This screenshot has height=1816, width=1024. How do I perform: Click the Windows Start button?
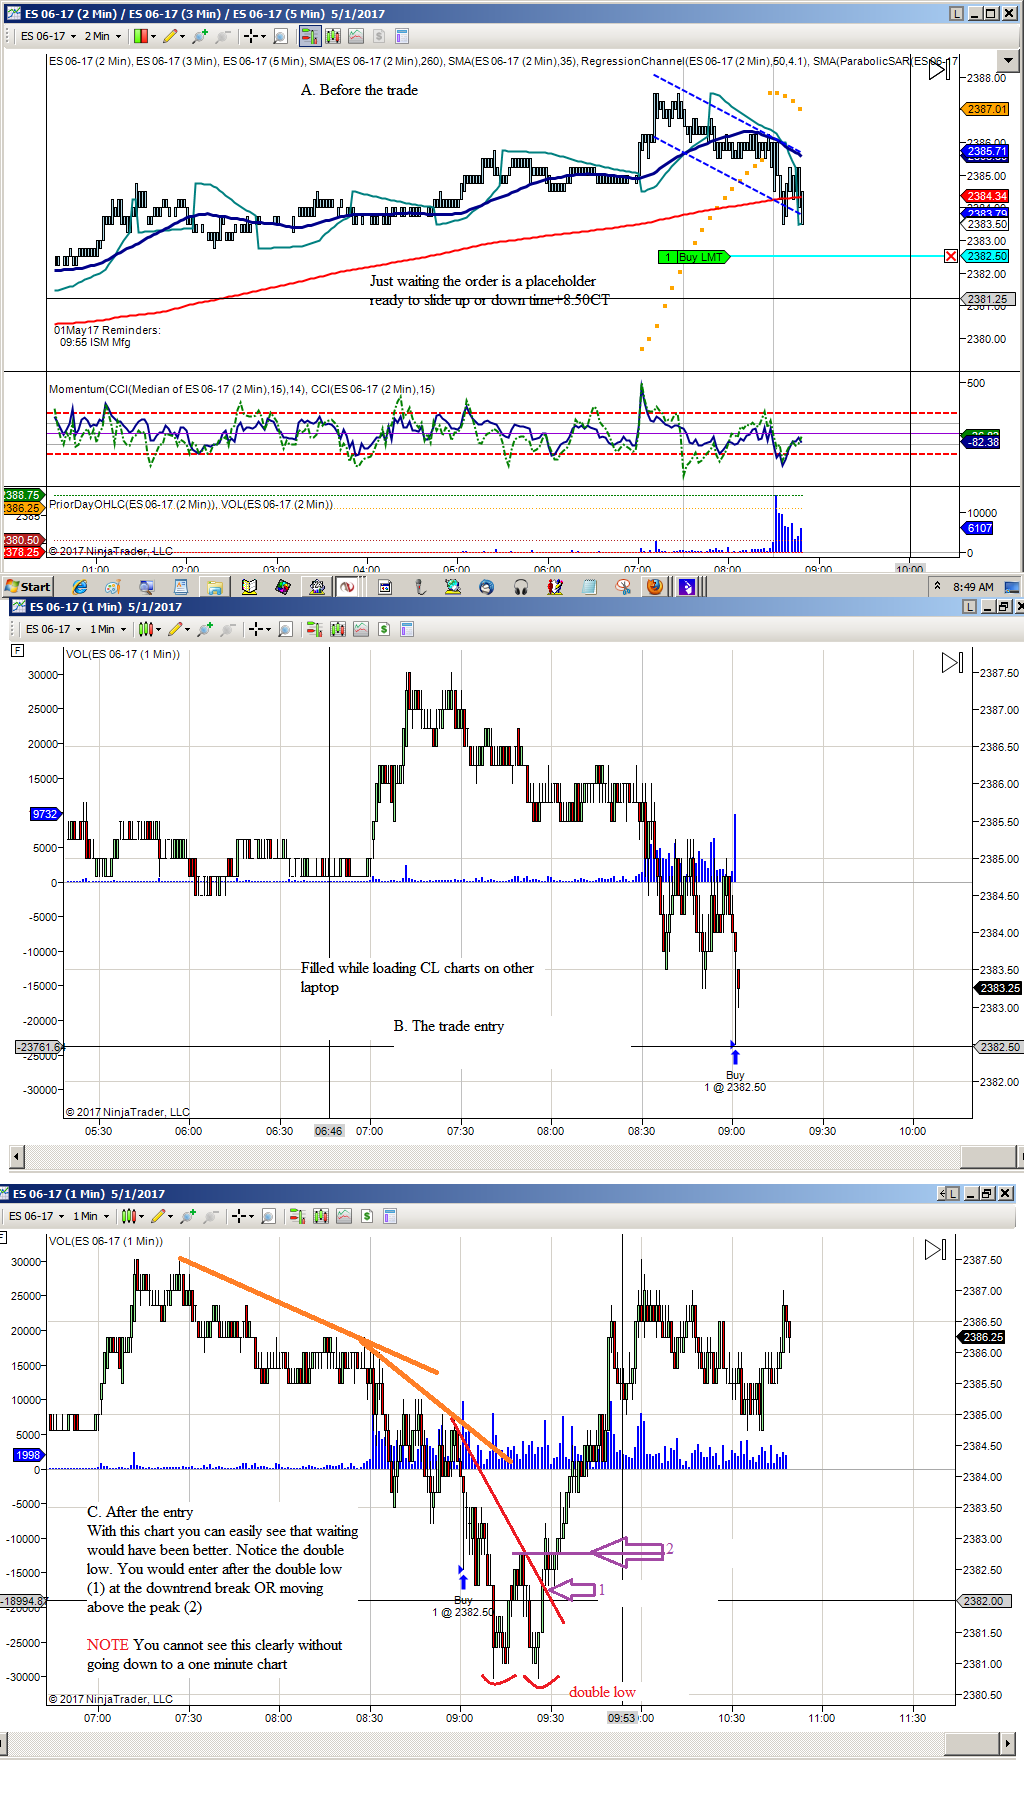pos(28,587)
